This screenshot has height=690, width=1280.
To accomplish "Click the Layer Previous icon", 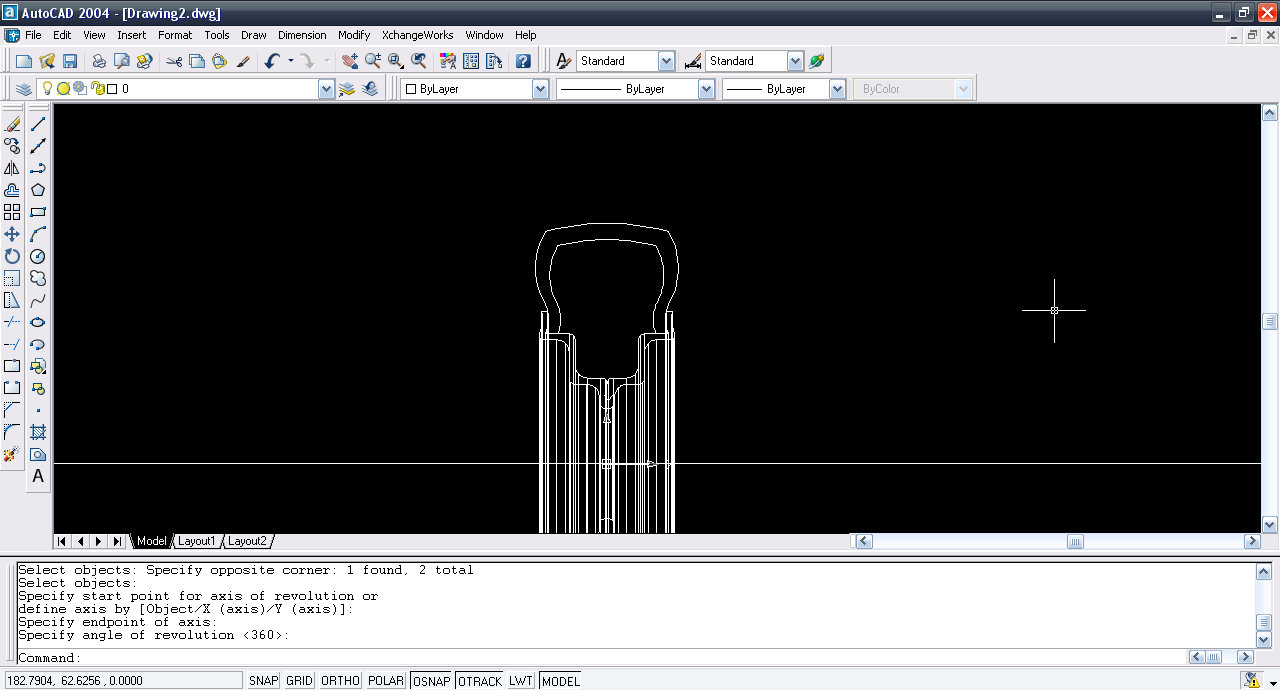I will coord(371,89).
